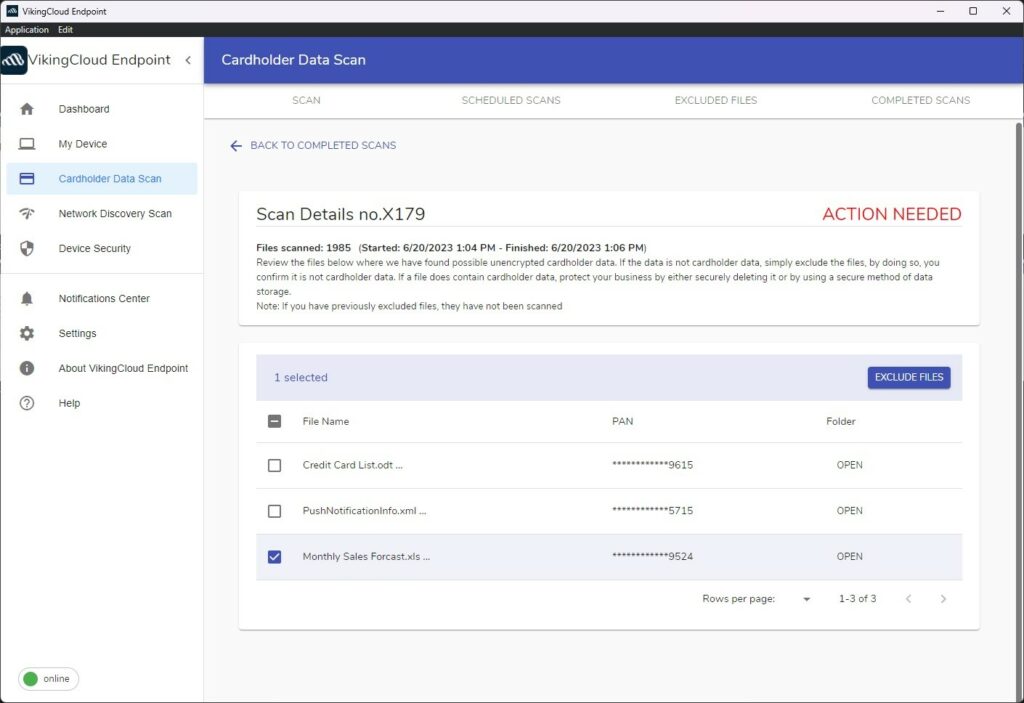Open the EXCLUDED FILES tab
Viewport: 1024px width, 703px height.
[715, 100]
